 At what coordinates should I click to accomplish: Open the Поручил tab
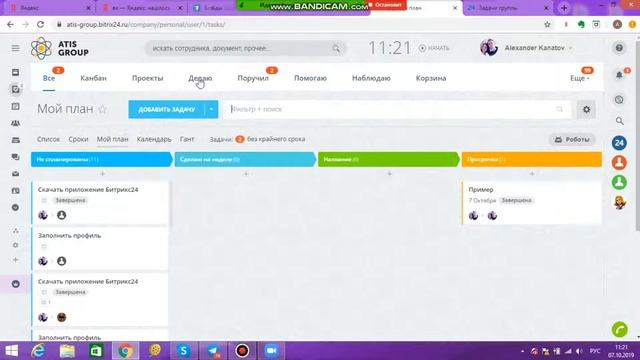point(253,78)
